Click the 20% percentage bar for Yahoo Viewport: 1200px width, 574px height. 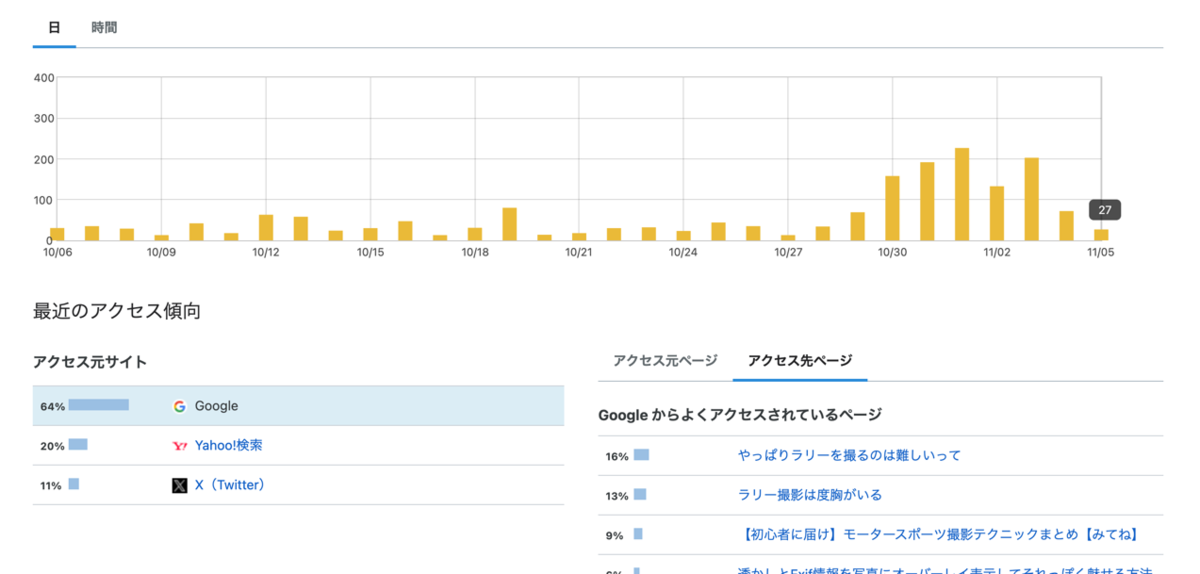click(78, 444)
